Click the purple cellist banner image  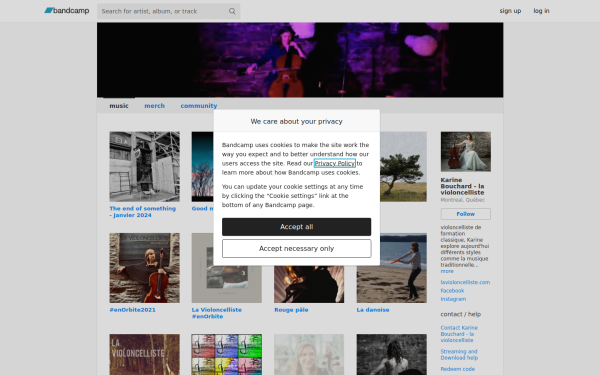coord(300,60)
